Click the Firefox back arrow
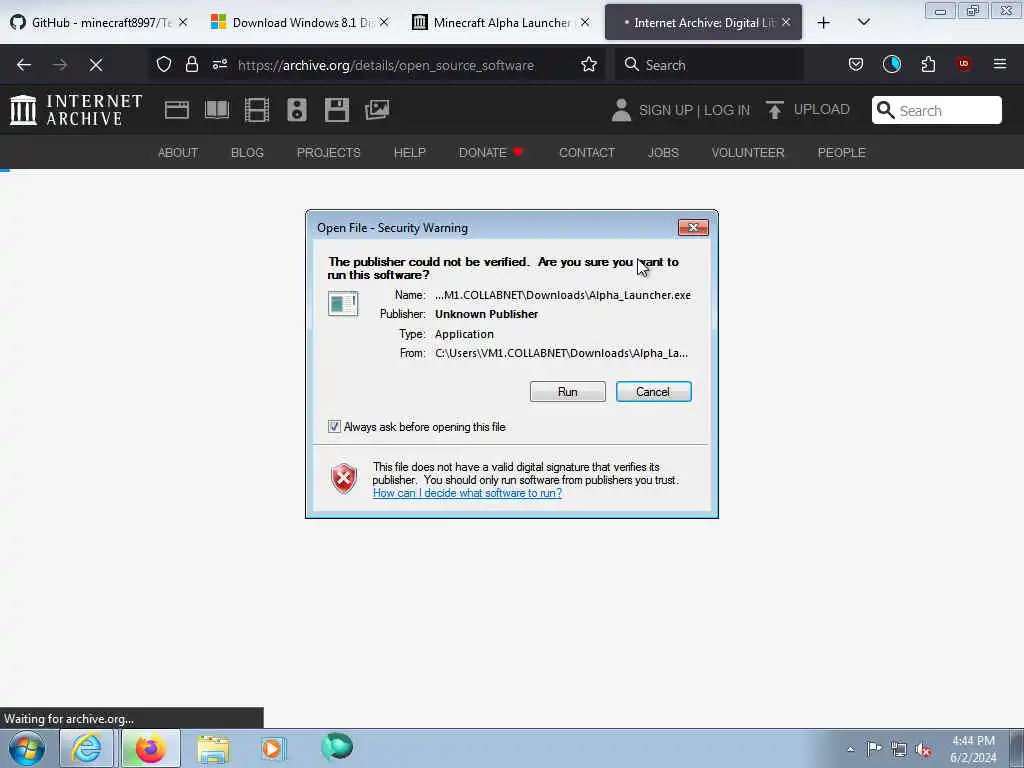 coord(24,65)
